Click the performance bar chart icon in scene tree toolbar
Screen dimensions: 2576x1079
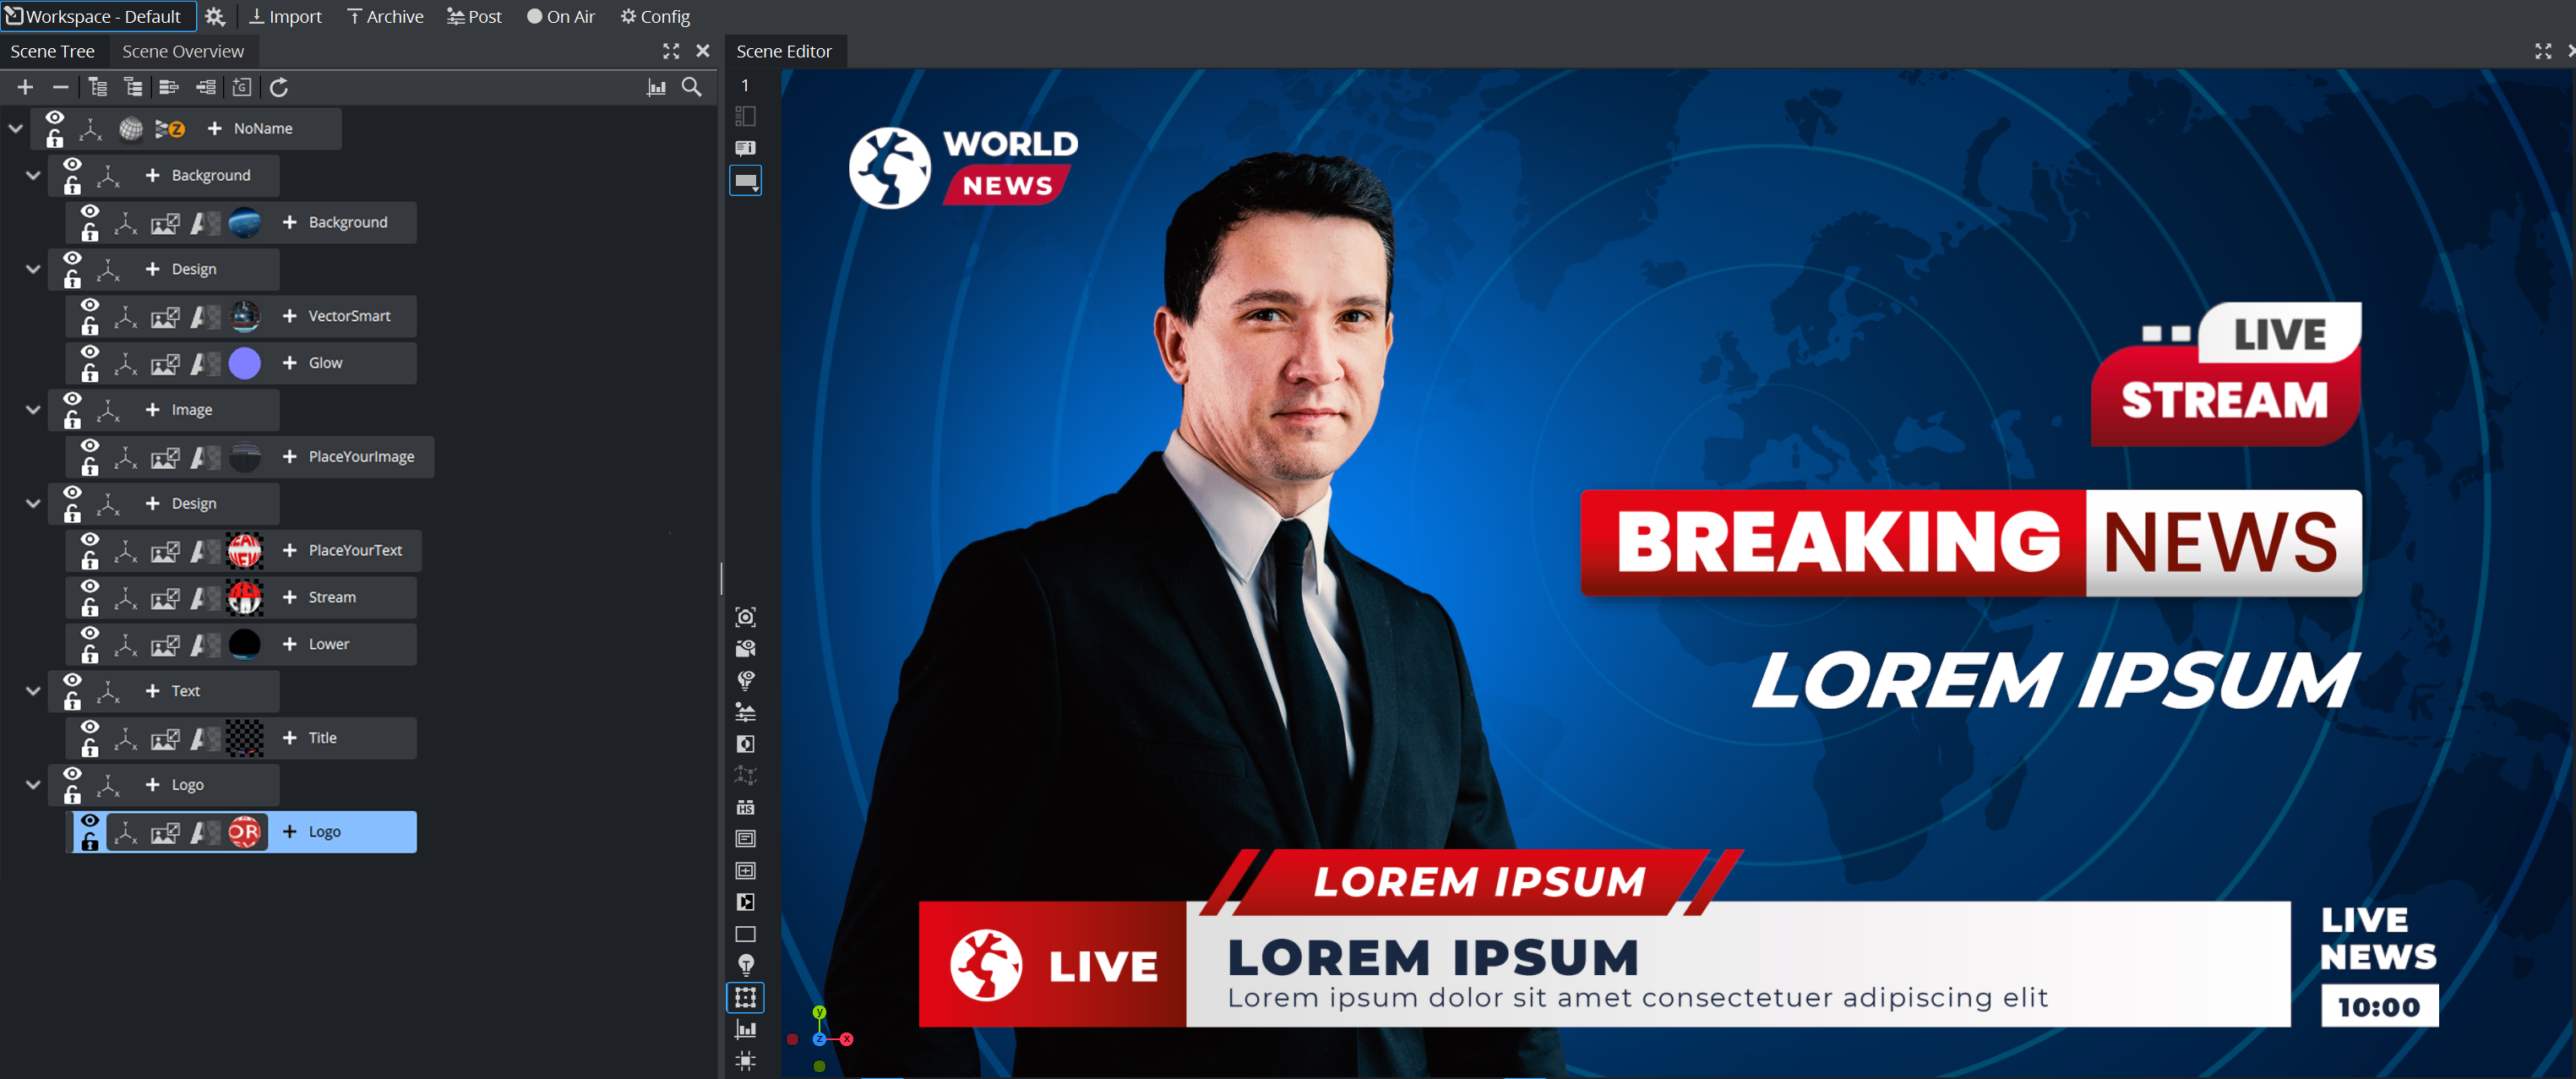(656, 88)
